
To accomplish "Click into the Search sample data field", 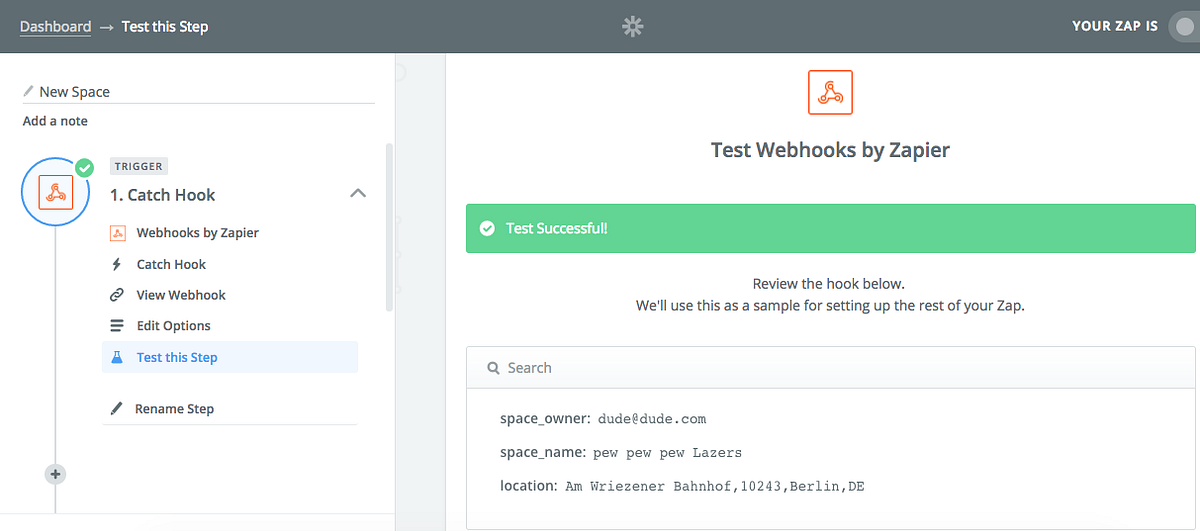I will click(x=830, y=368).
